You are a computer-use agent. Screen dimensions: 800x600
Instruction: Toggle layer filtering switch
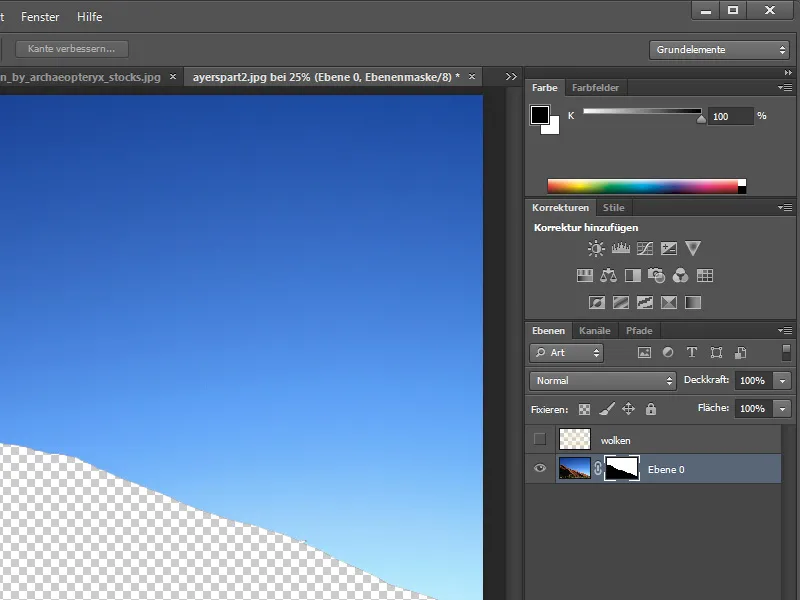click(786, 352)
